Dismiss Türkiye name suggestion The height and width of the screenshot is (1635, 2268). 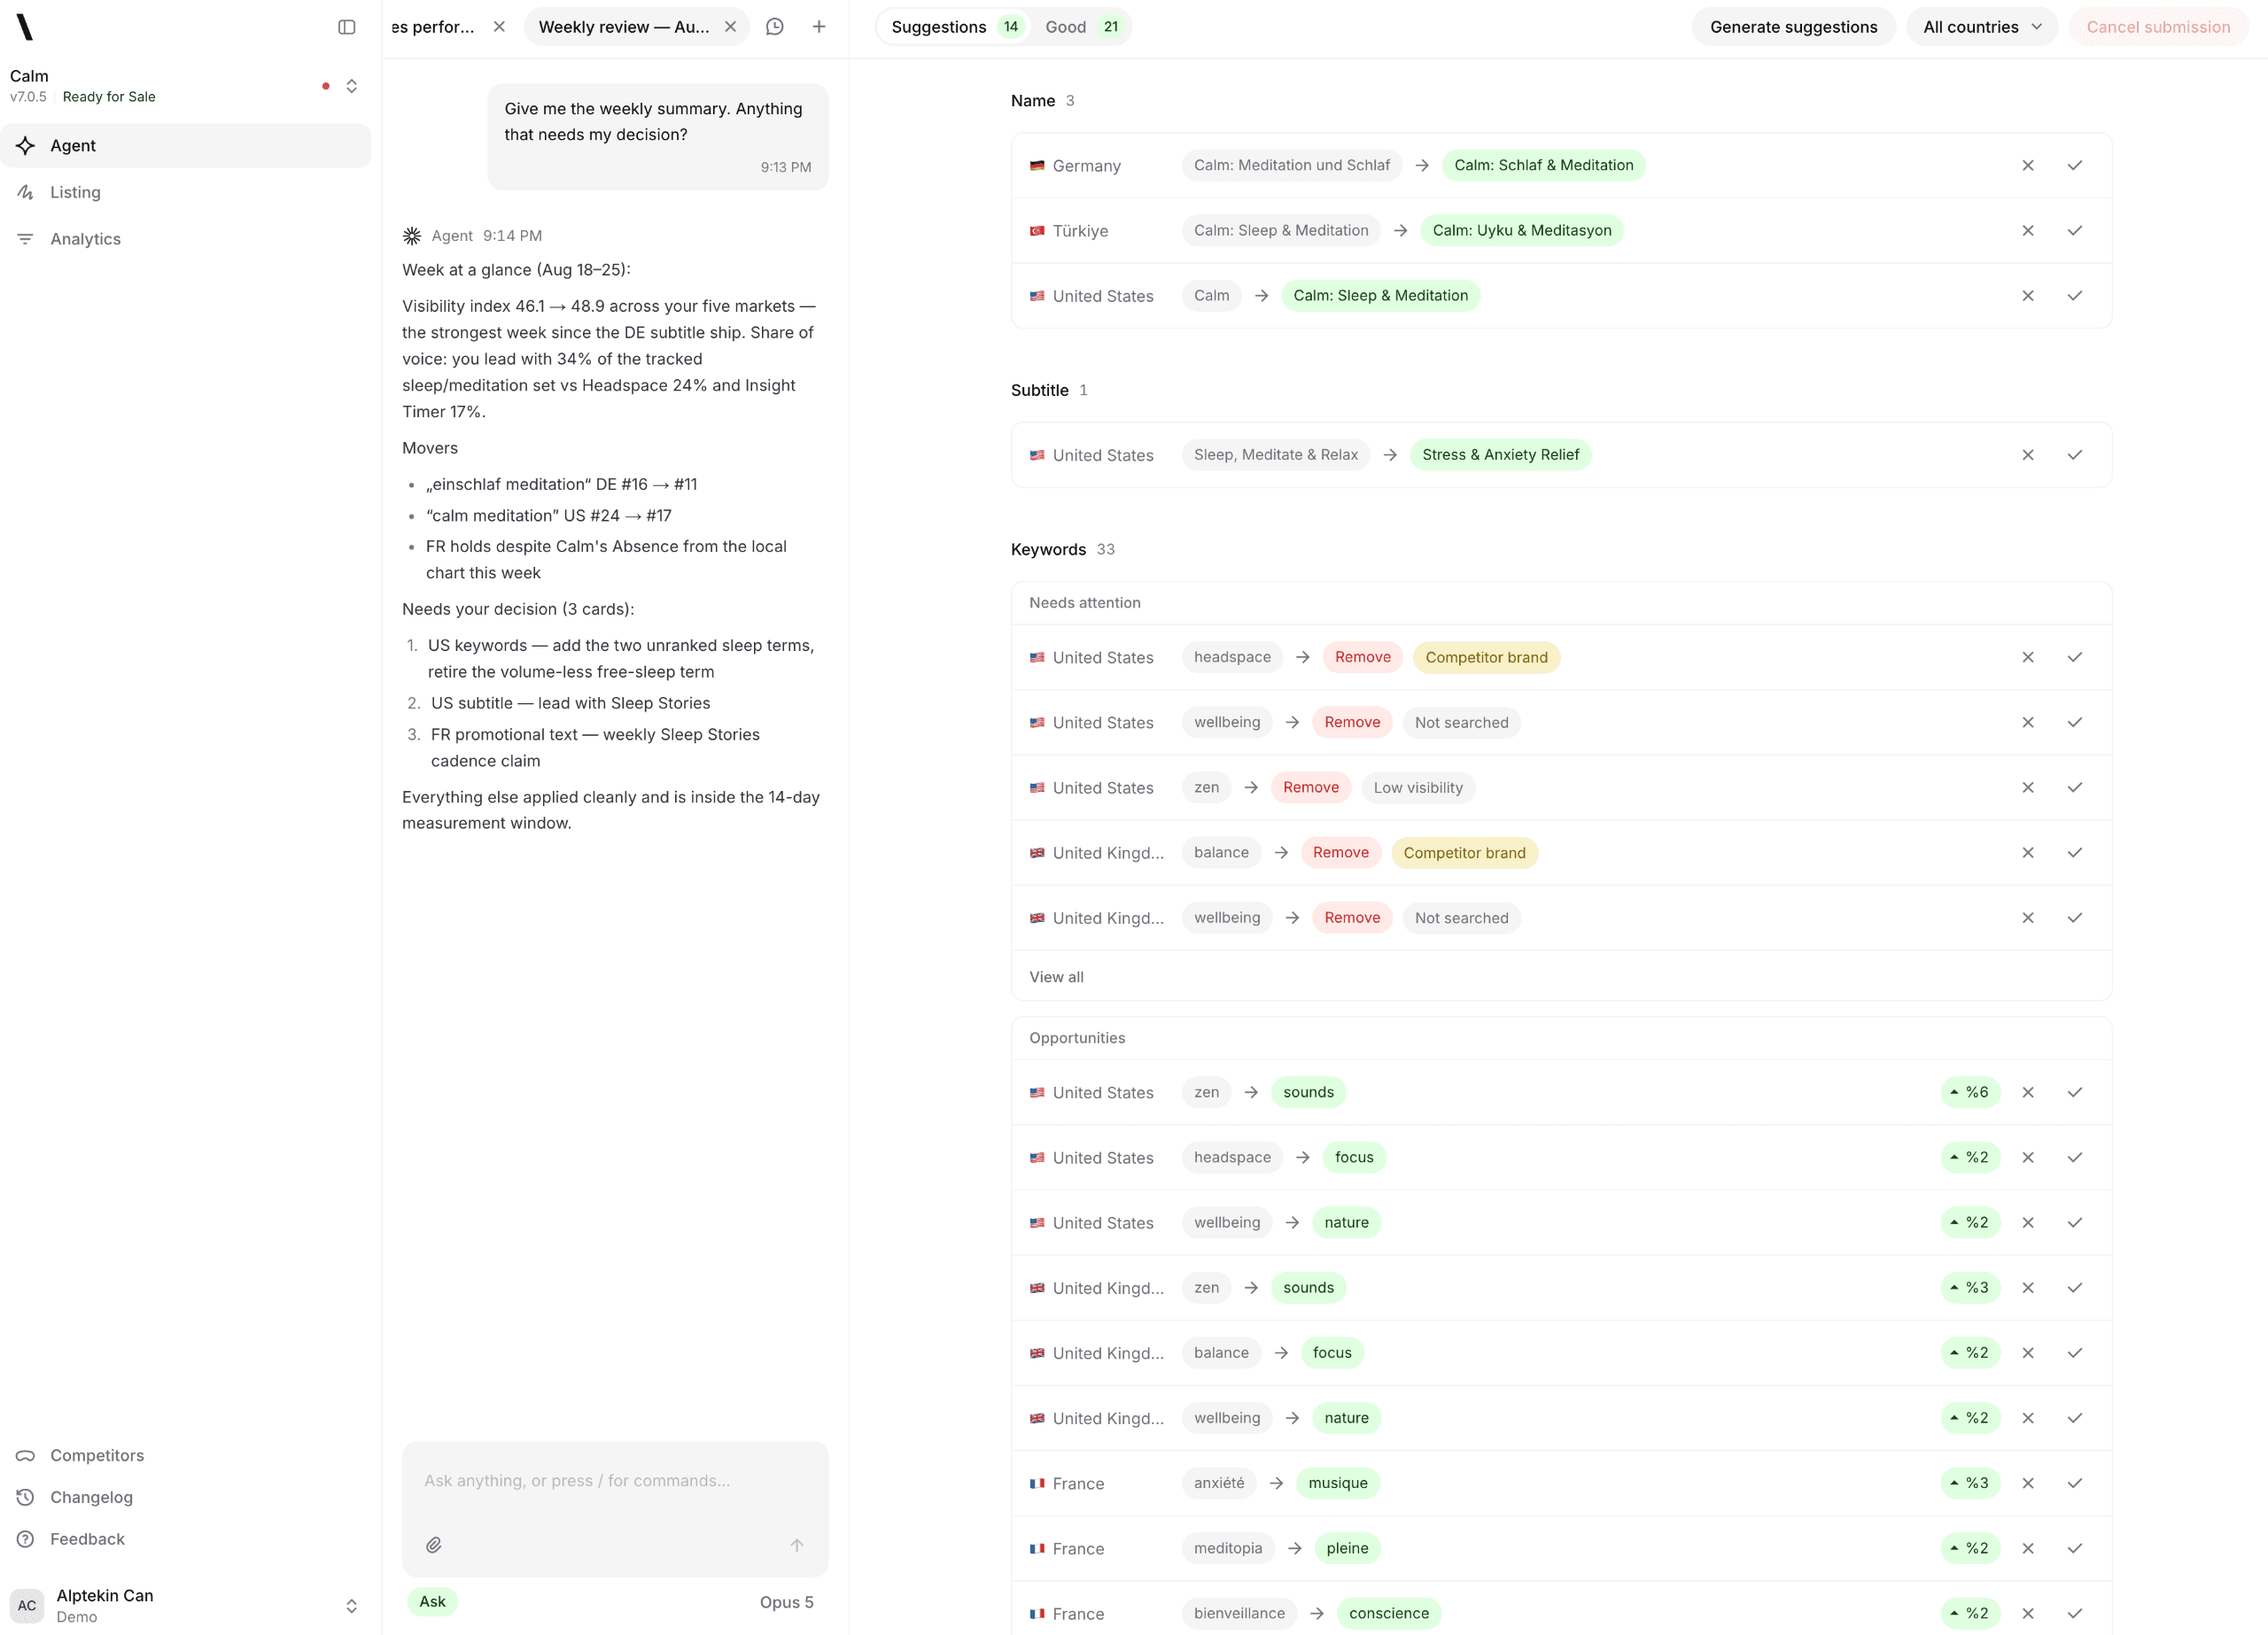(x=2028, y=230)
